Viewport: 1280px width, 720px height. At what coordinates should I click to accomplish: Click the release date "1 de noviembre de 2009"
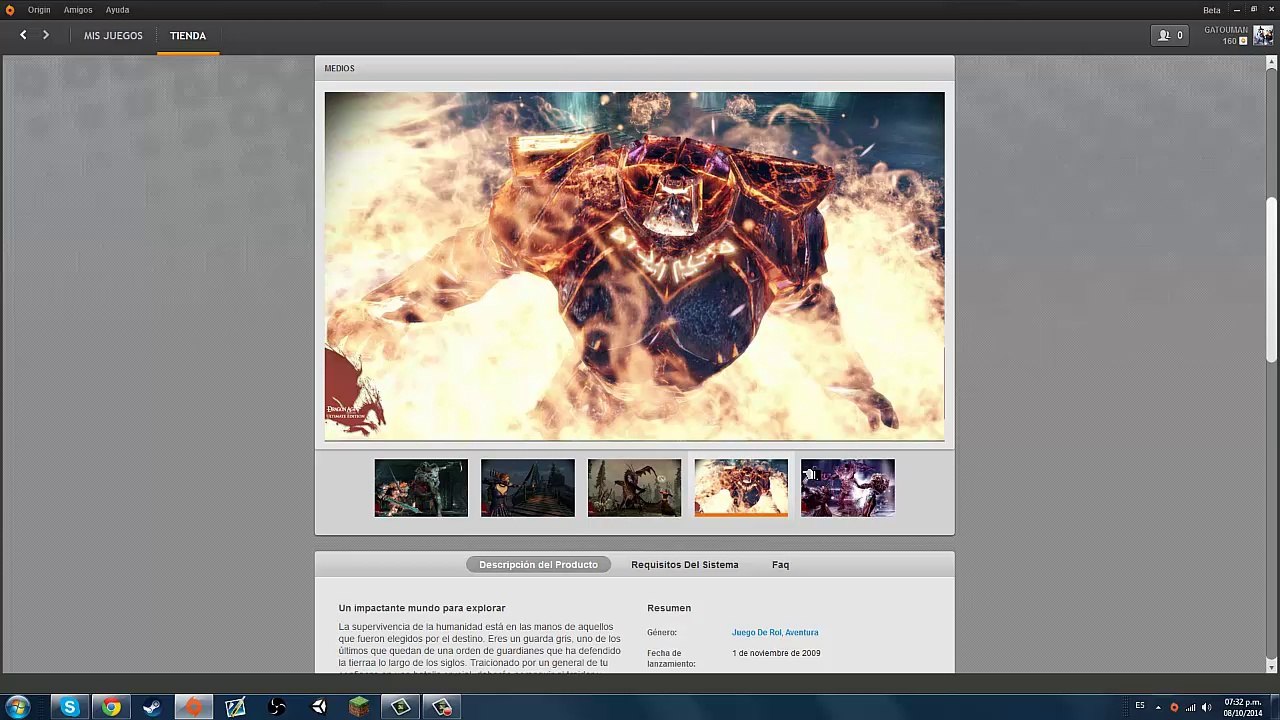pyautogui.click(x=776, y=653)
